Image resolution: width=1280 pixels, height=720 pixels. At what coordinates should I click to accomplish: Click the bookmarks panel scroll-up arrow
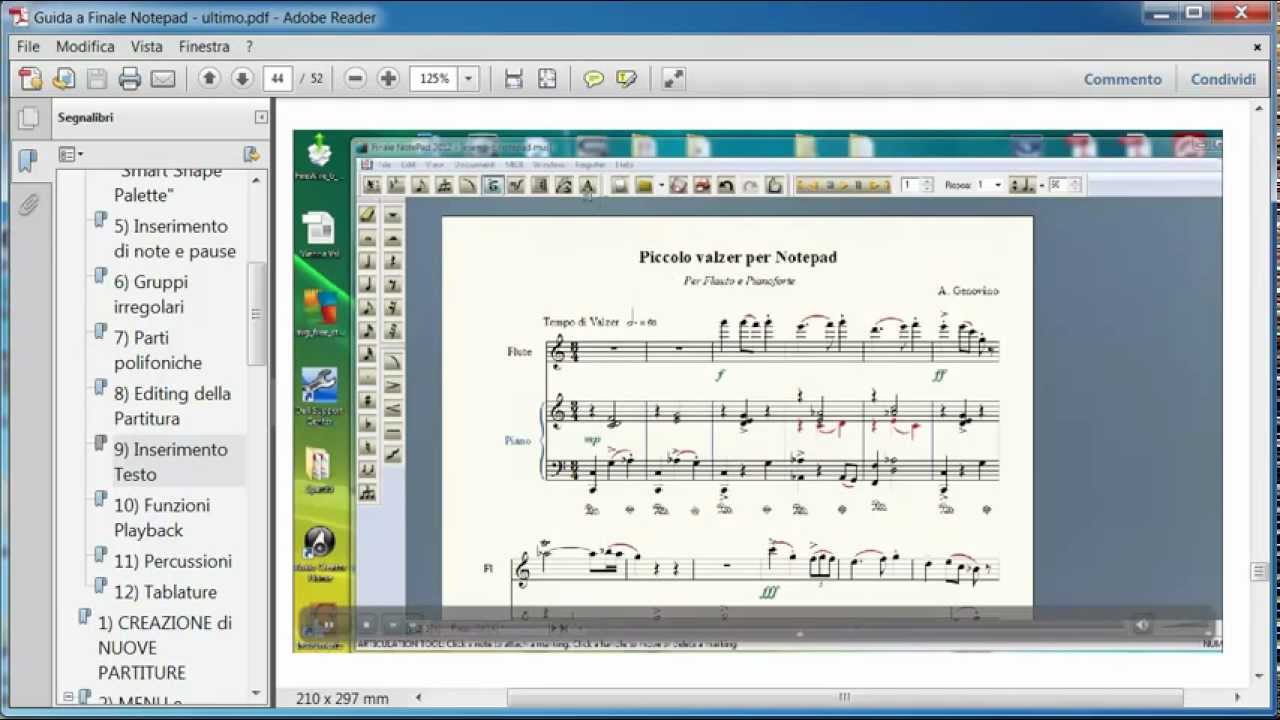(256, 181)
